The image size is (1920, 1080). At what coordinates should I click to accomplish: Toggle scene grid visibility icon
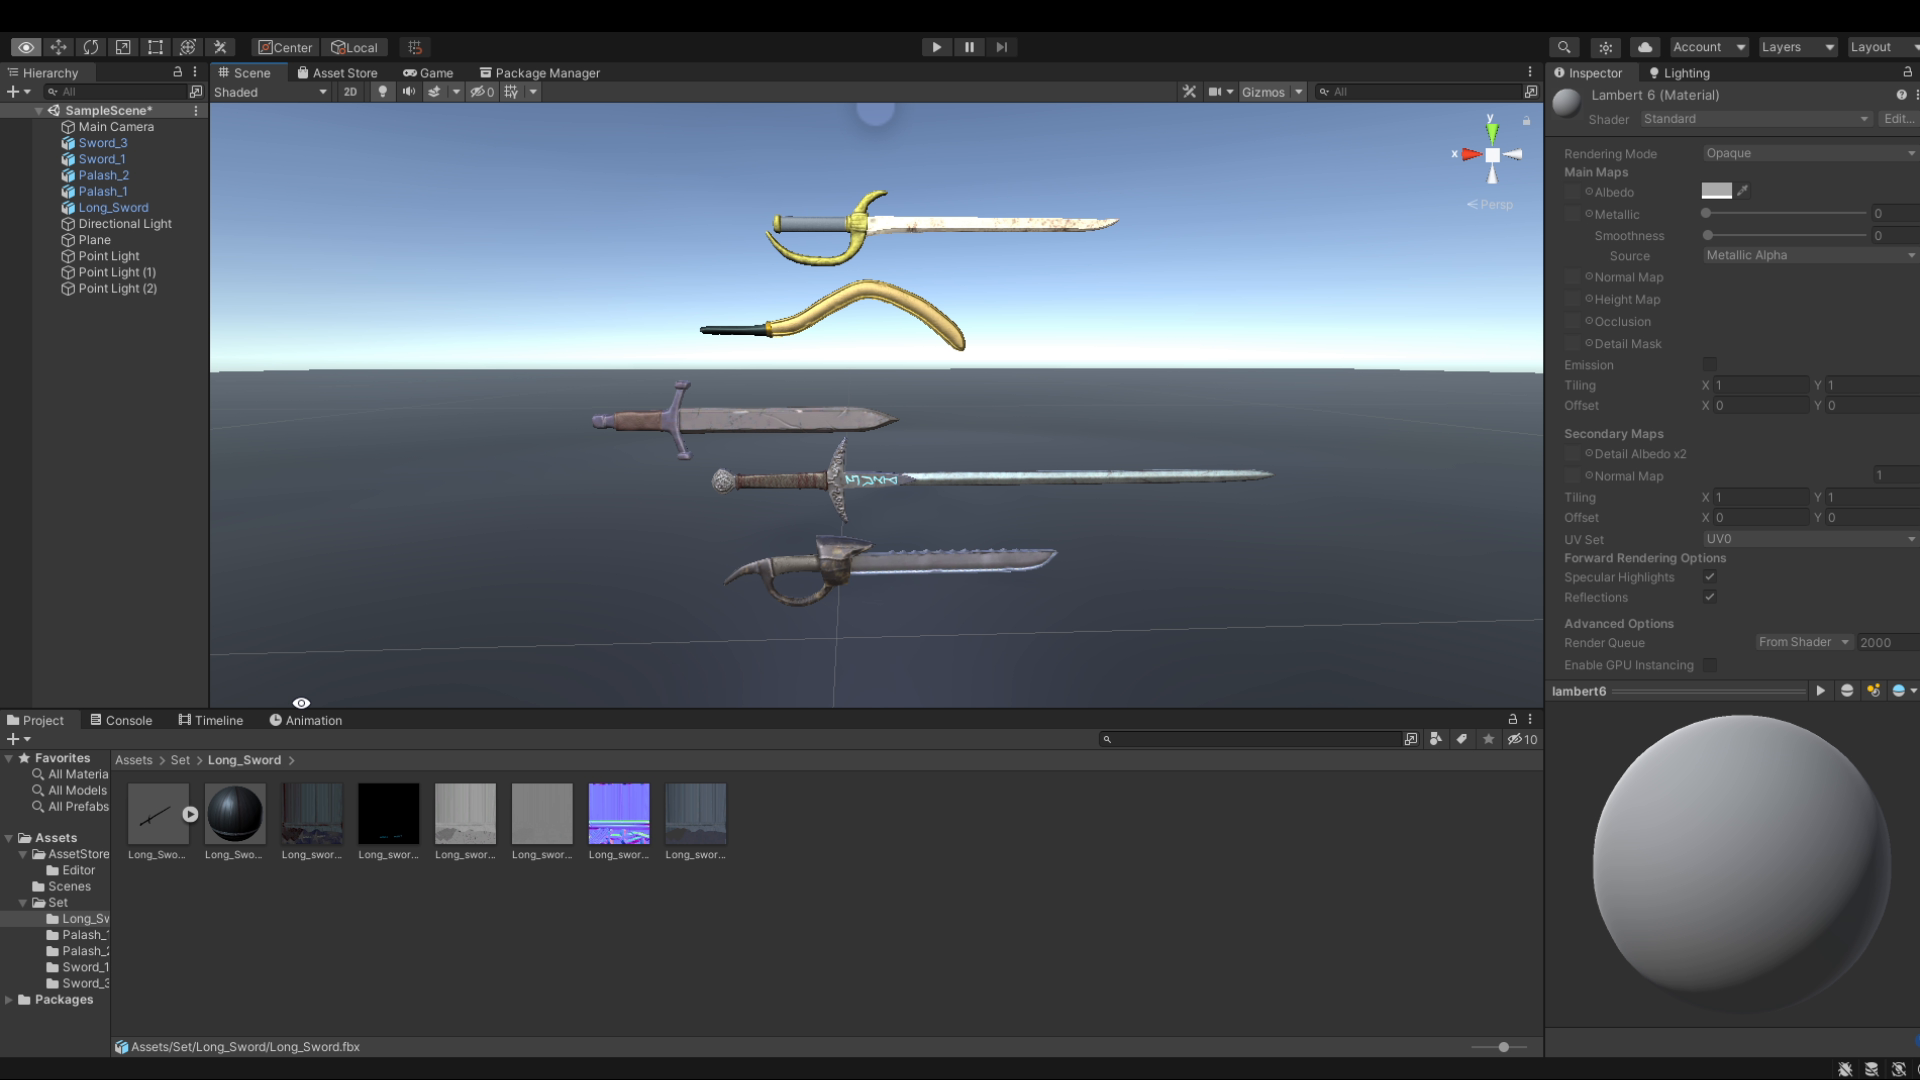(x=511, y=91)
